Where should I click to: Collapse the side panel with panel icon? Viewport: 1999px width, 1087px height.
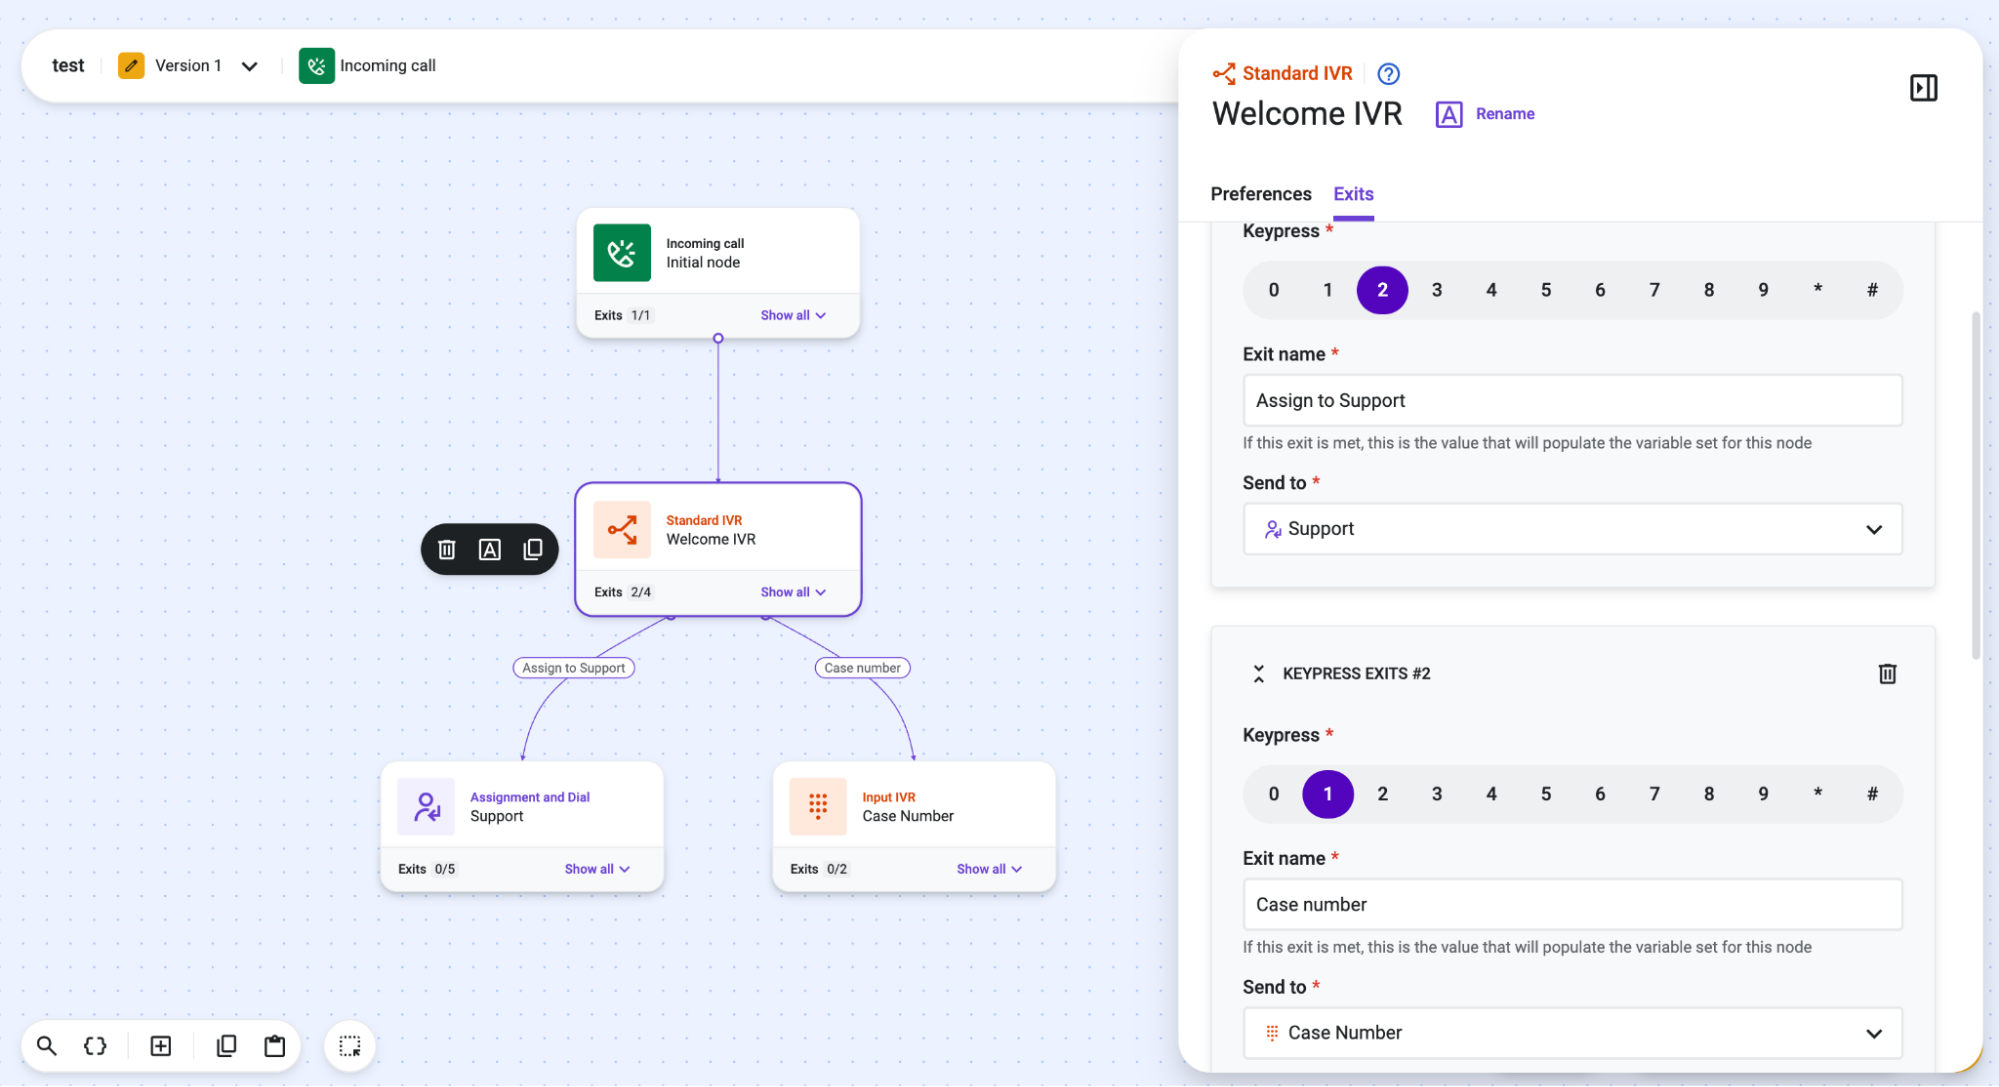pyautogui.click(x=1923, y=88)
